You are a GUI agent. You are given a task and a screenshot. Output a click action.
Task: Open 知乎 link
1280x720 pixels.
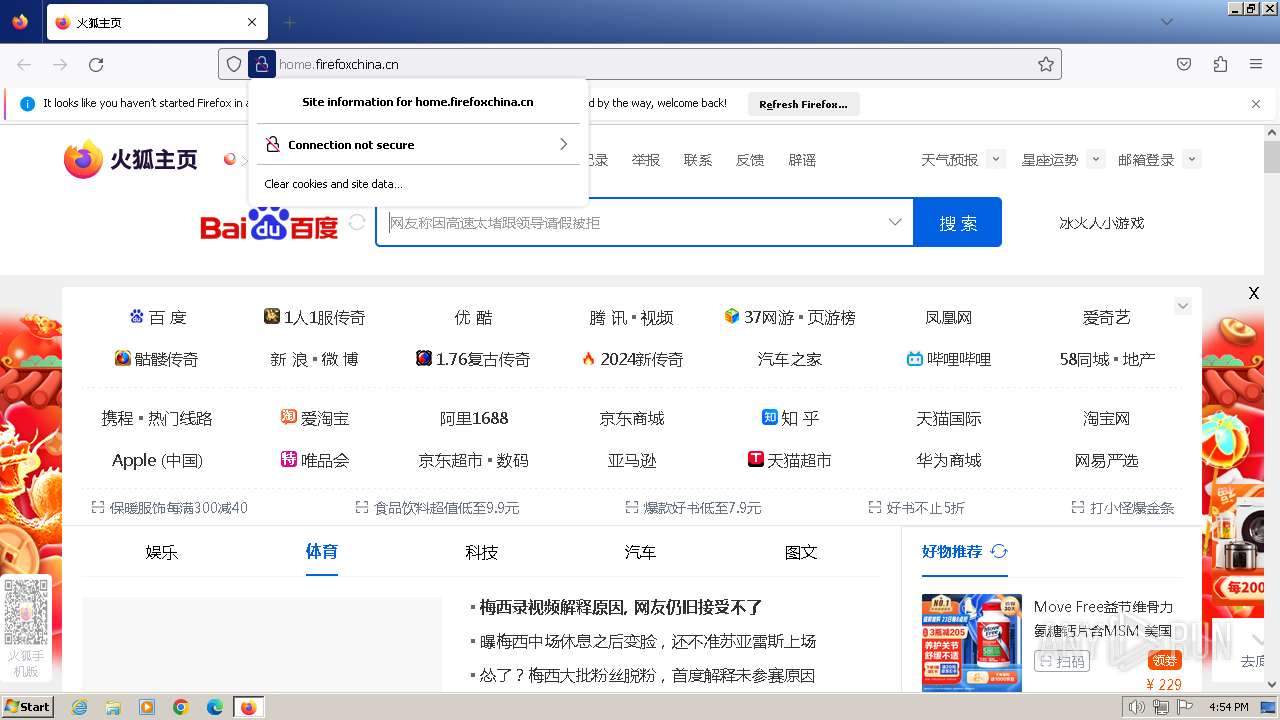pyautogui.click(x=790, y=418)
